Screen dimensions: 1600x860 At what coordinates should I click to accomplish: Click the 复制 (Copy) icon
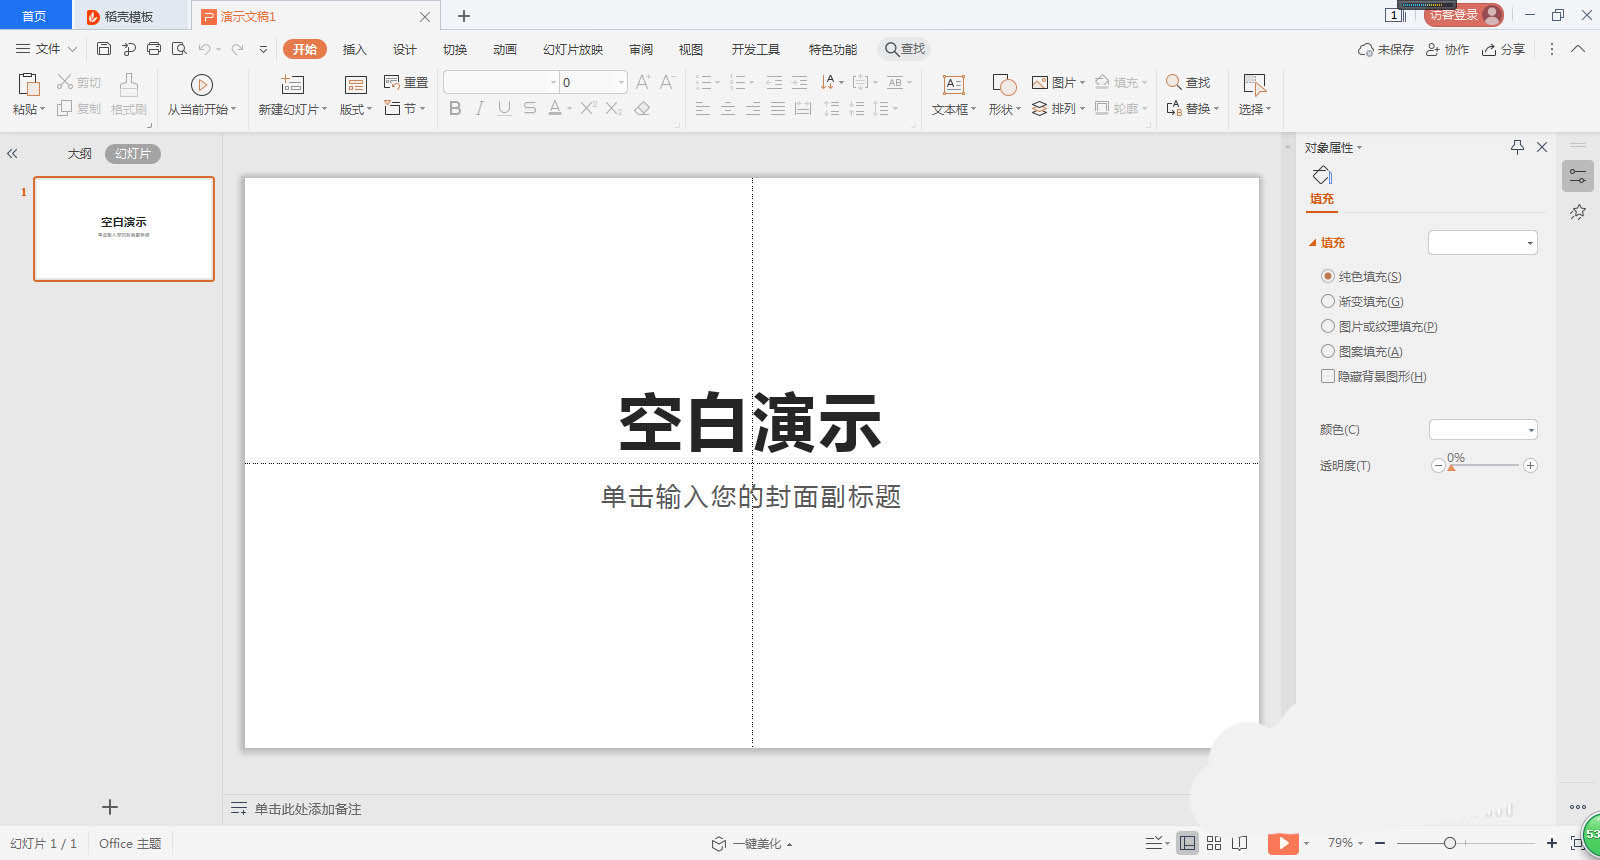coord(65,108)
